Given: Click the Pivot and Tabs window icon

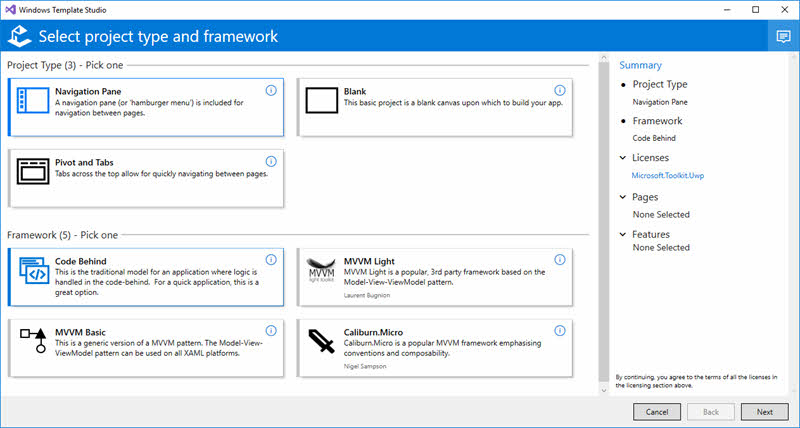Looking at the screenshot, I should tap(33, 171).
